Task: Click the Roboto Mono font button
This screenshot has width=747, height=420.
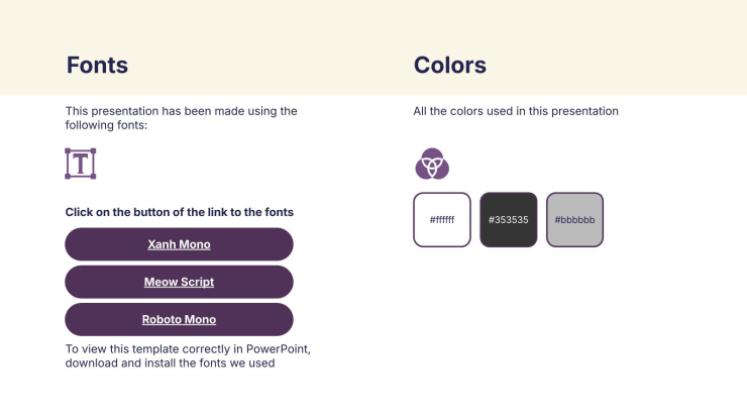Action: click(179, 320)
